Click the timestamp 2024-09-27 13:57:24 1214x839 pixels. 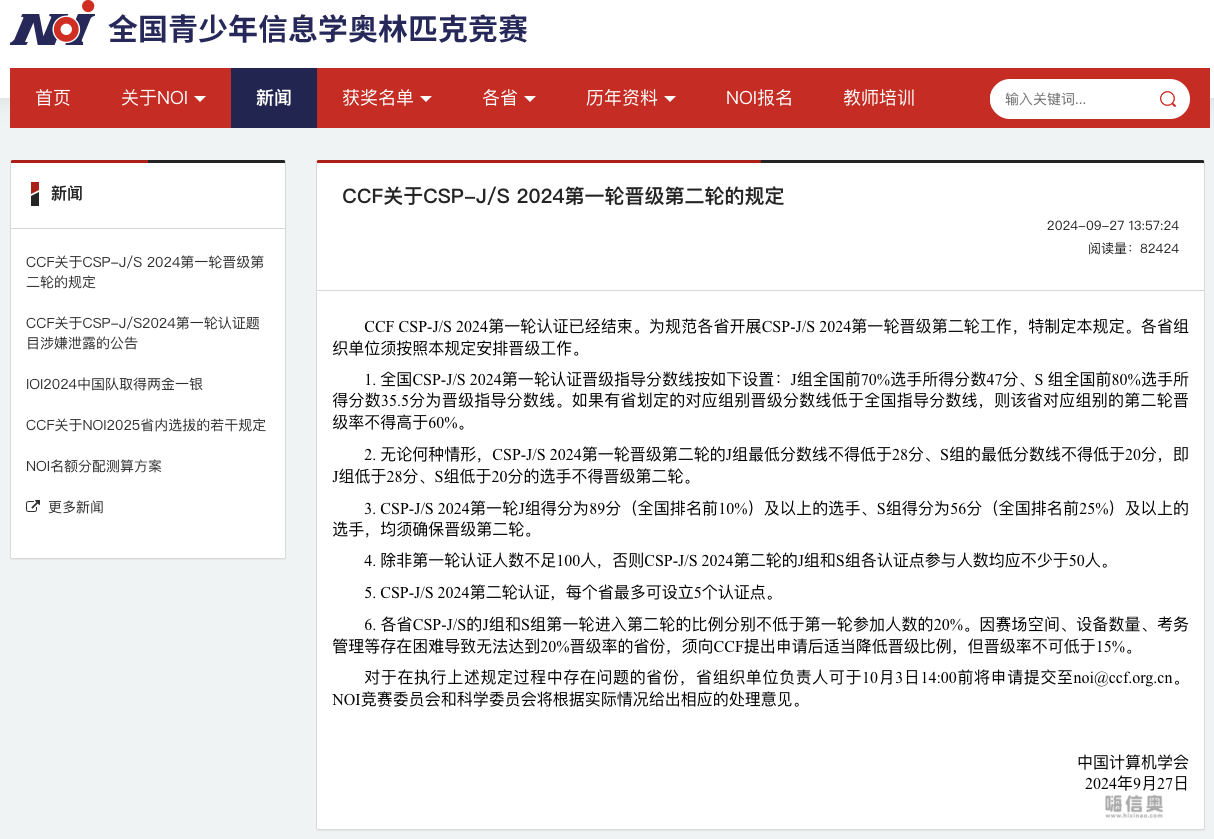[1113, 226]
